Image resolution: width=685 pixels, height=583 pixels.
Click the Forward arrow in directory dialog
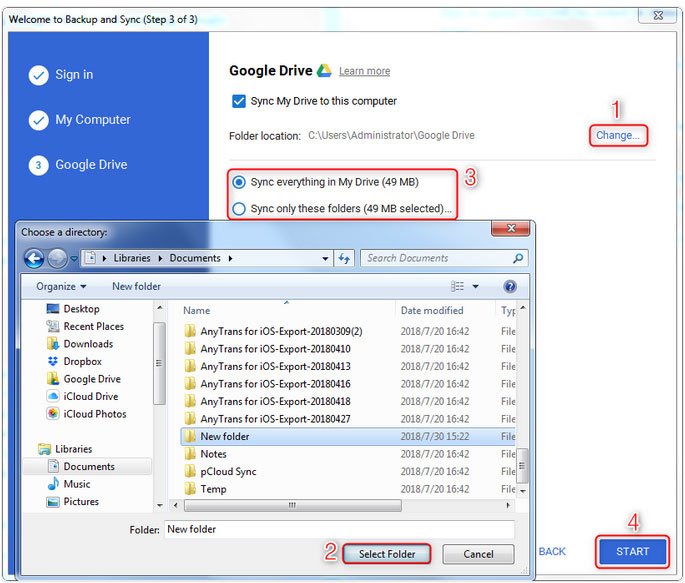57,259
